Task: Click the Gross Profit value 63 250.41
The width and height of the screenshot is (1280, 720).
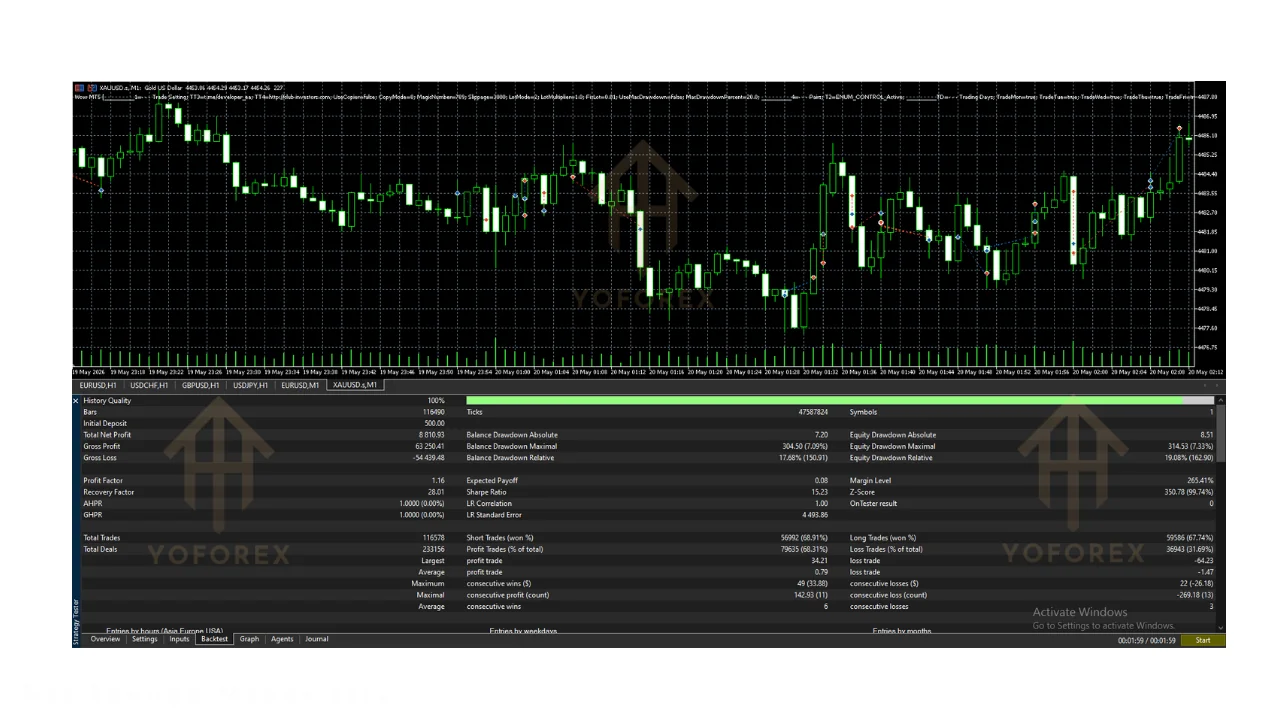Action: tap(429, 446)
